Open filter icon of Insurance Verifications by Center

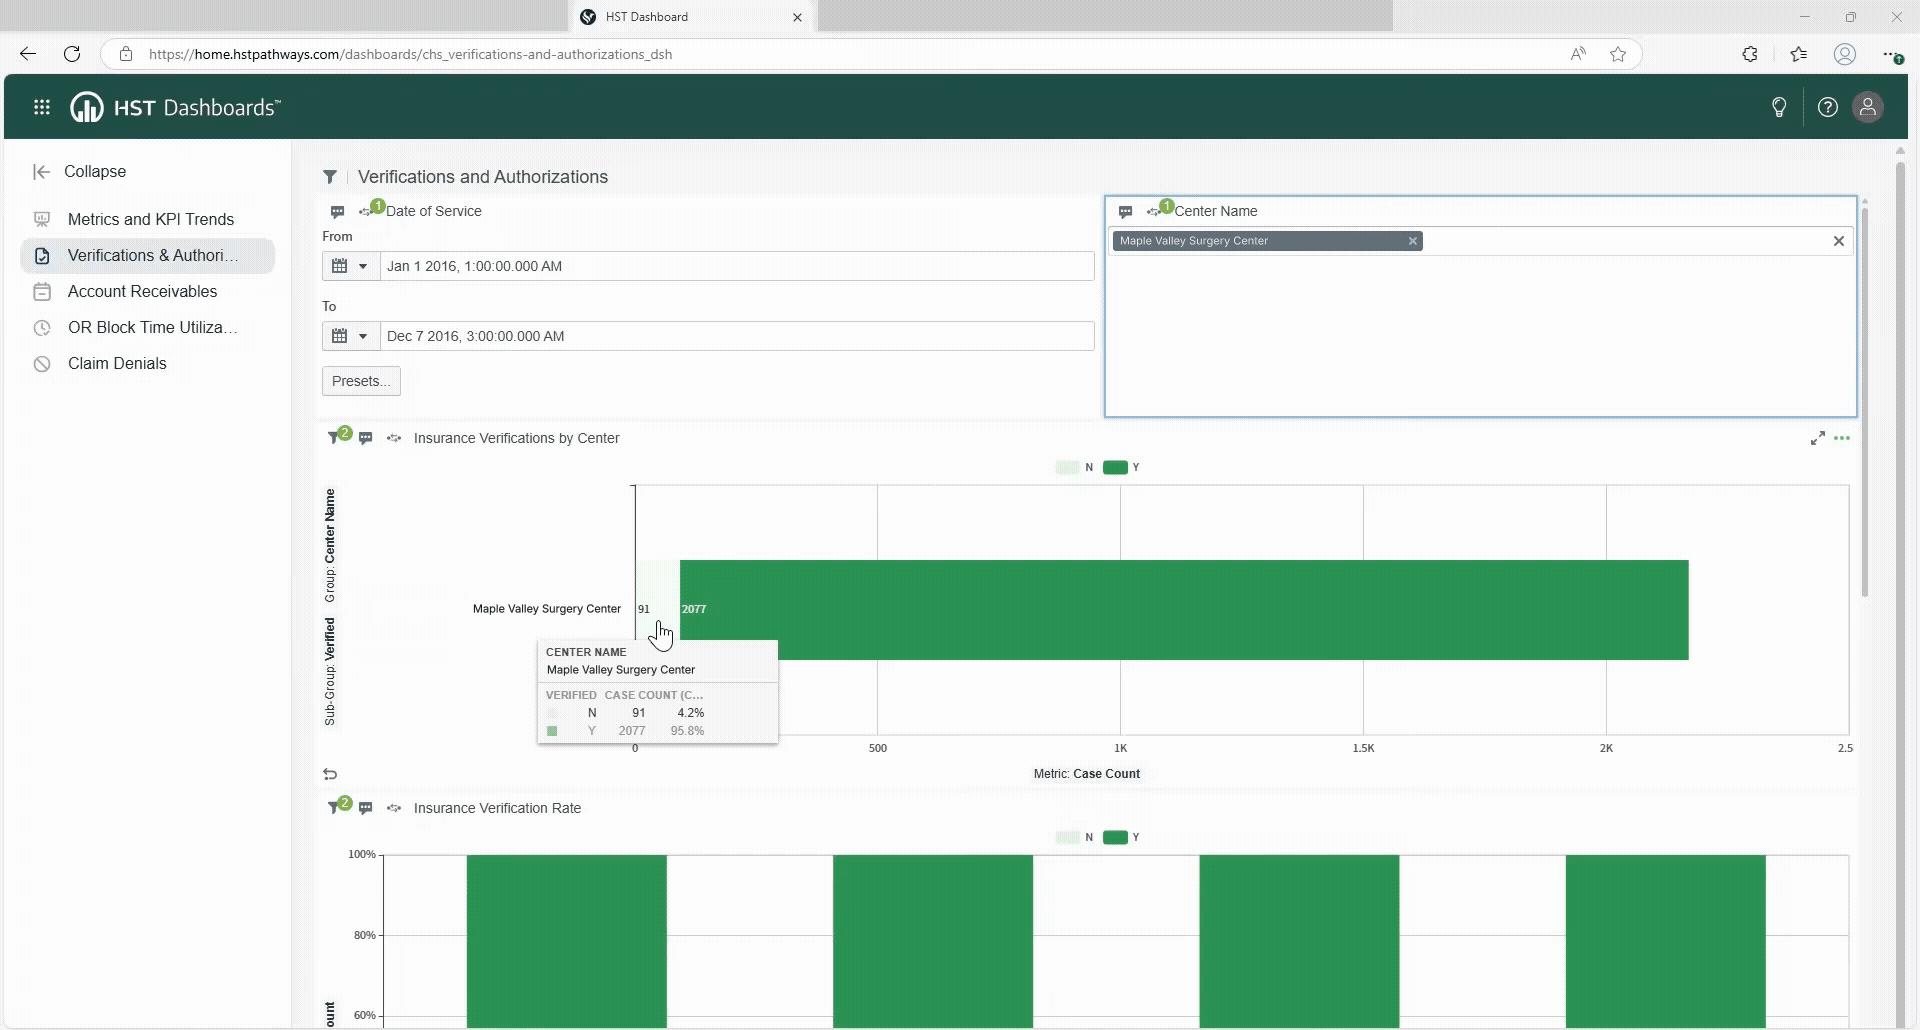tap(334, 438)
